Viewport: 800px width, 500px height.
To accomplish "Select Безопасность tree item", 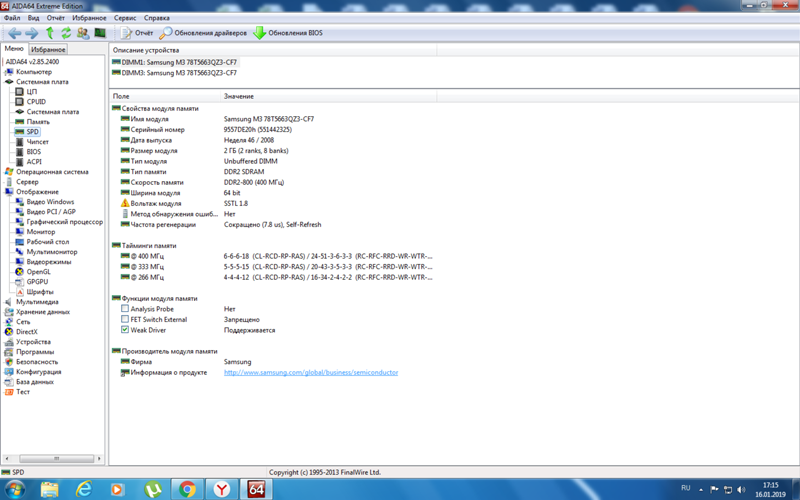I will point(37,362).
